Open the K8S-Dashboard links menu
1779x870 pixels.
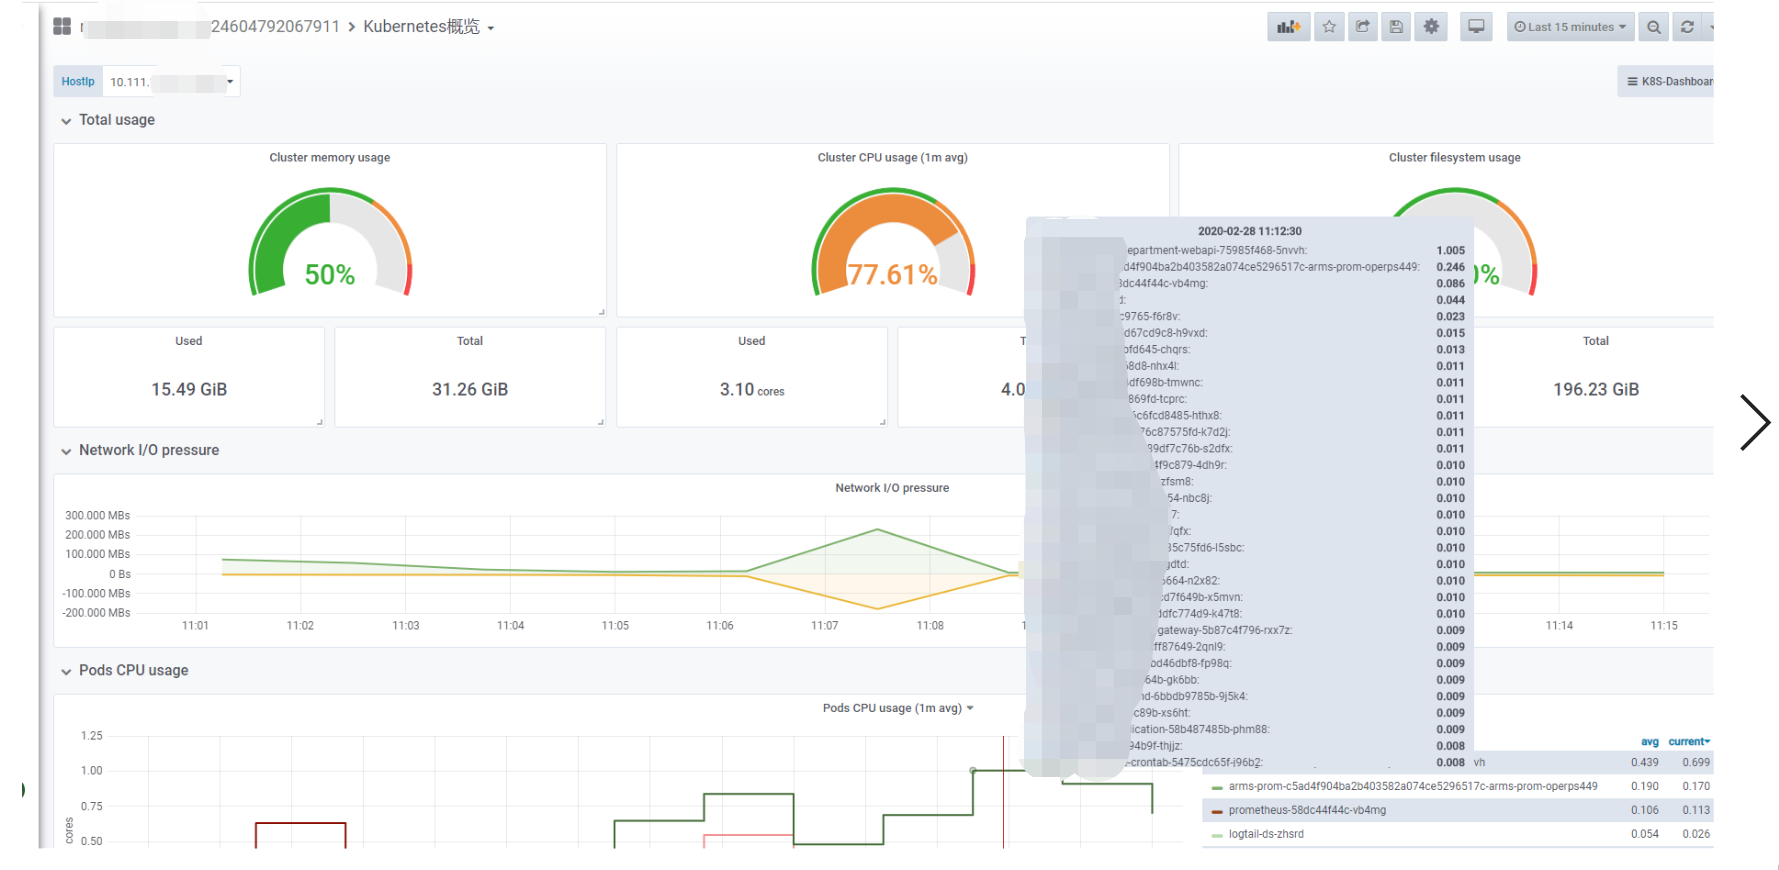pos(1668,82)
